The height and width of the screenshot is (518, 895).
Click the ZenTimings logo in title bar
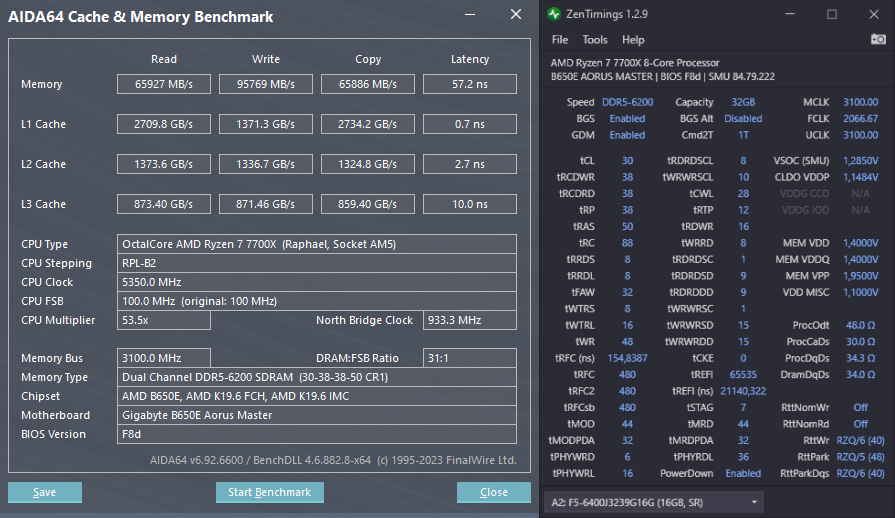pyautogui.click(x=555, y=14)
